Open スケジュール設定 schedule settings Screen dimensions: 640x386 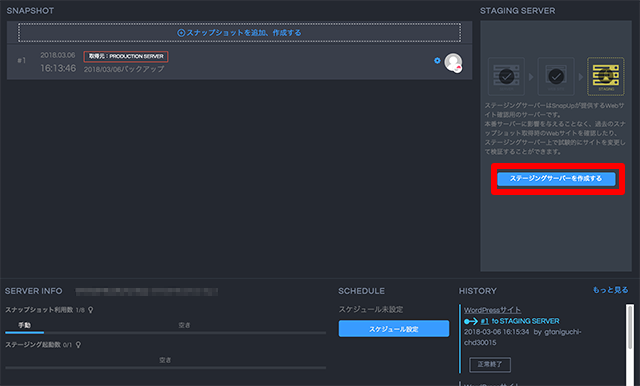[x=394, y=329]
